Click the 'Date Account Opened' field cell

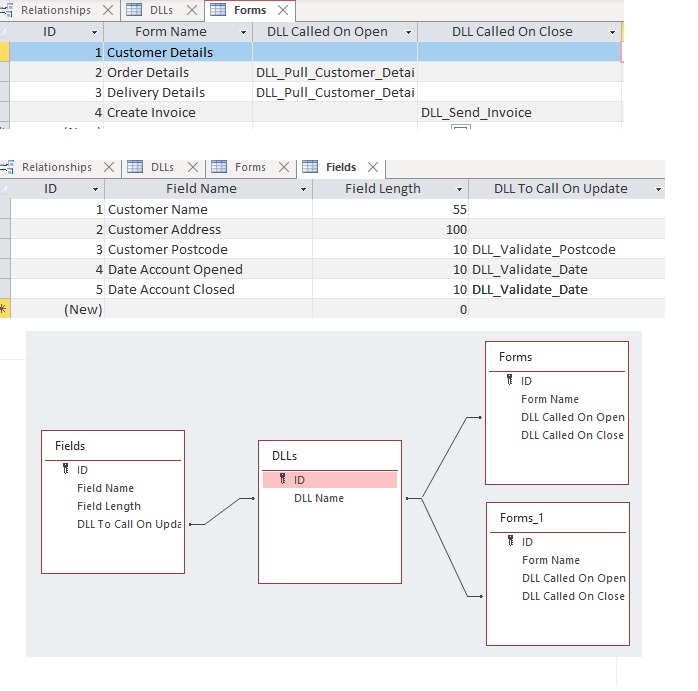click(x=208, y=269)
